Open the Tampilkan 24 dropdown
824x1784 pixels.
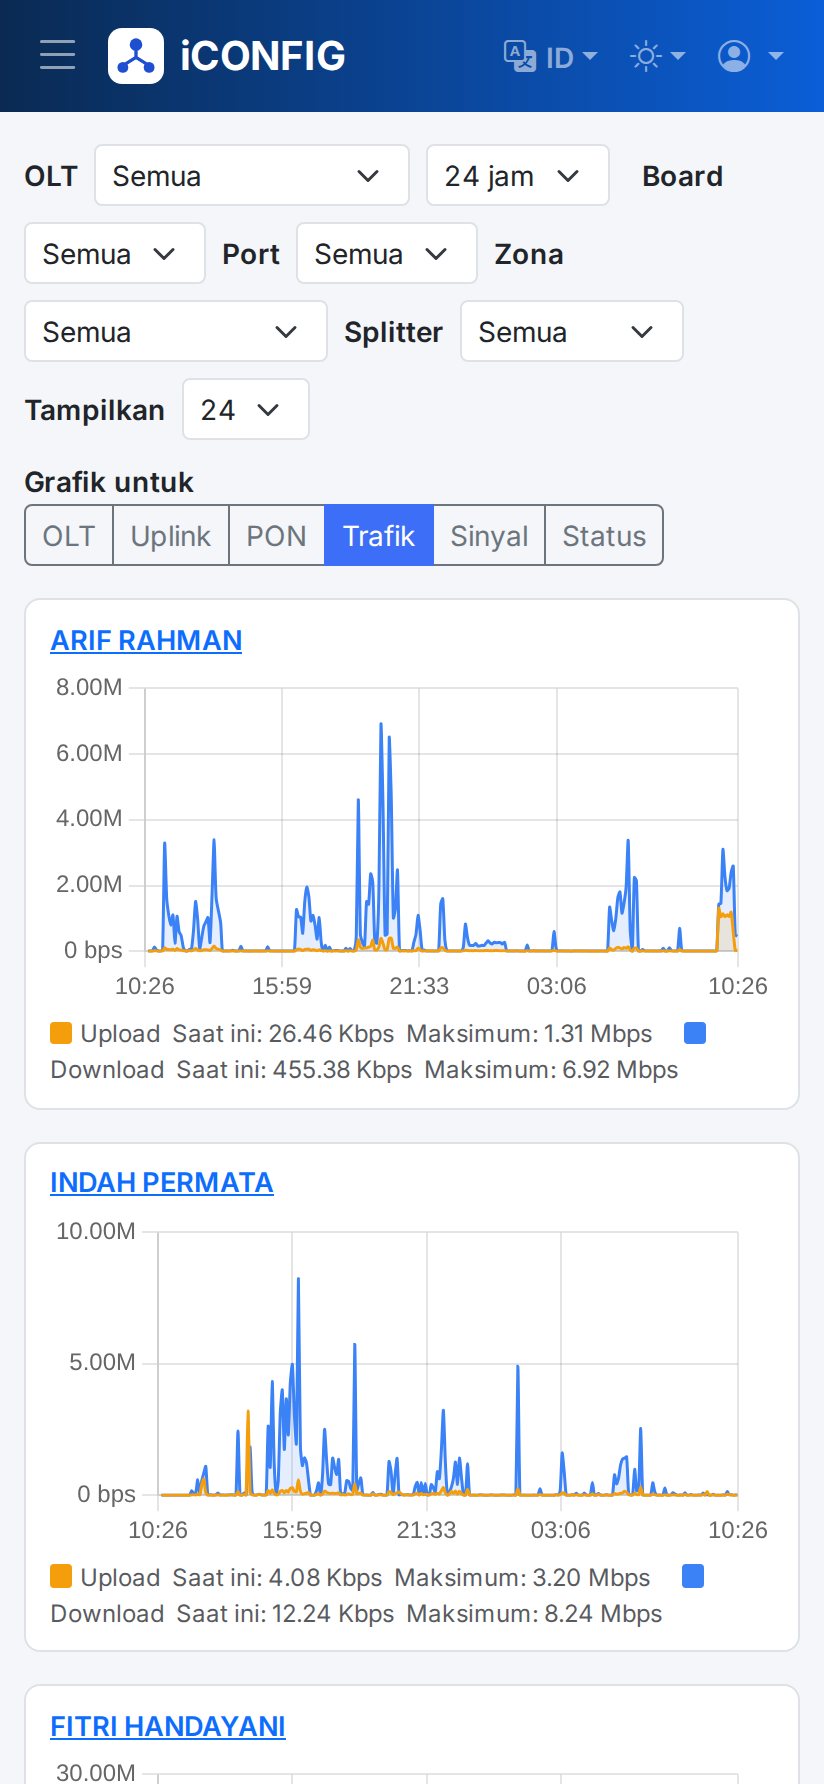point(246,409)
